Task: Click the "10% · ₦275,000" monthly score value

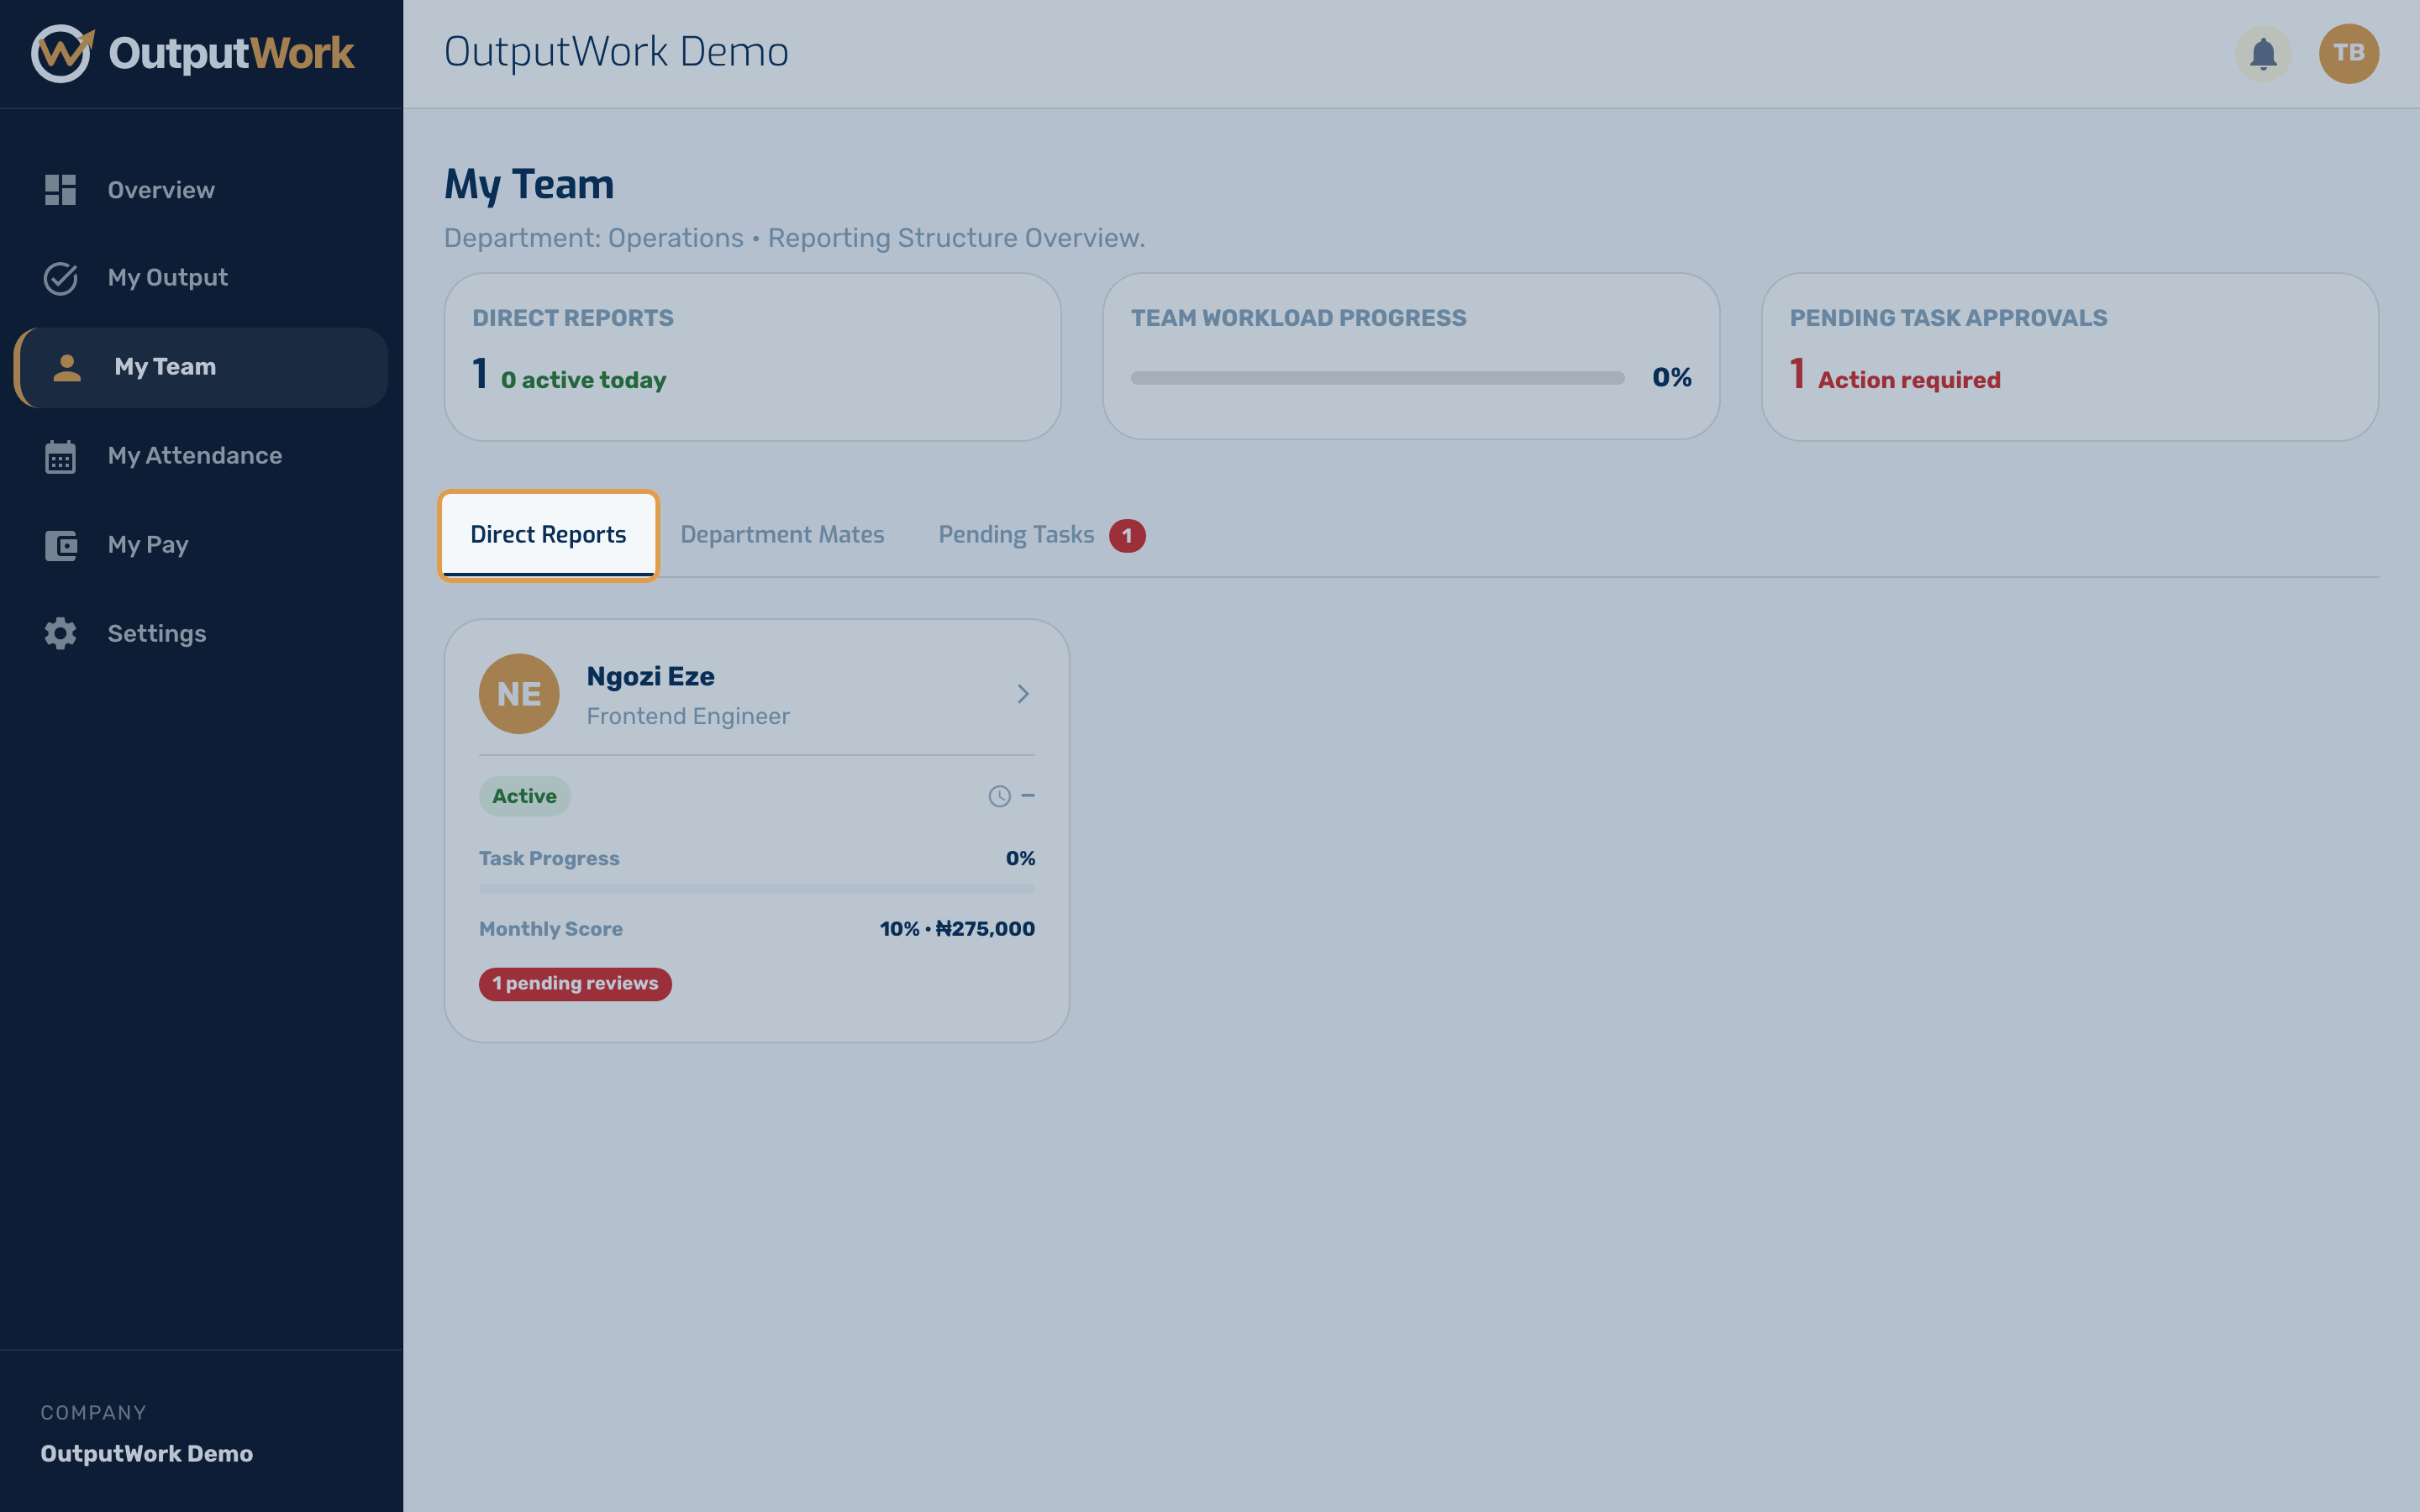Action: pyautogui.click(x=957, y=929)
